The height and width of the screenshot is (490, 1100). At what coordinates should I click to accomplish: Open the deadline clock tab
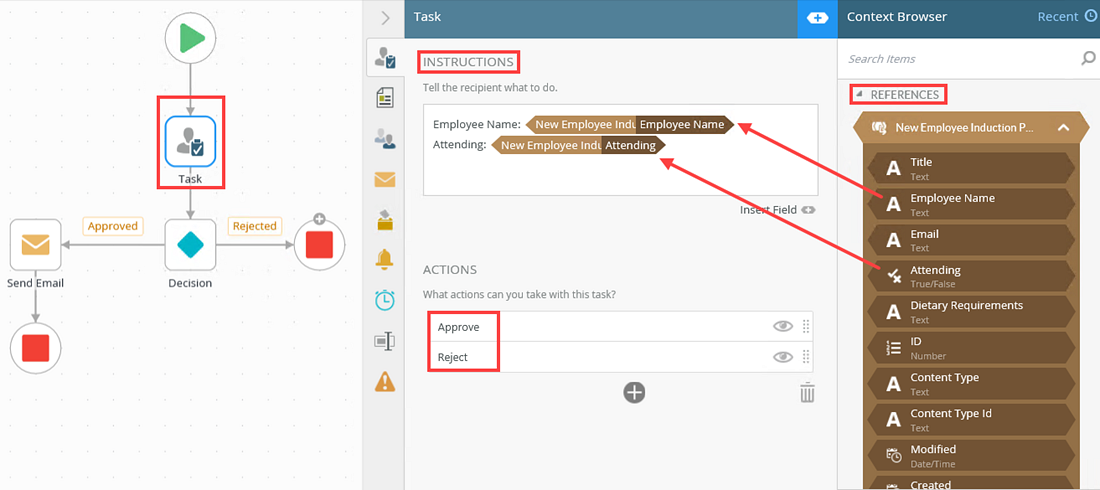pyautogui.click(x=384, y=300)
